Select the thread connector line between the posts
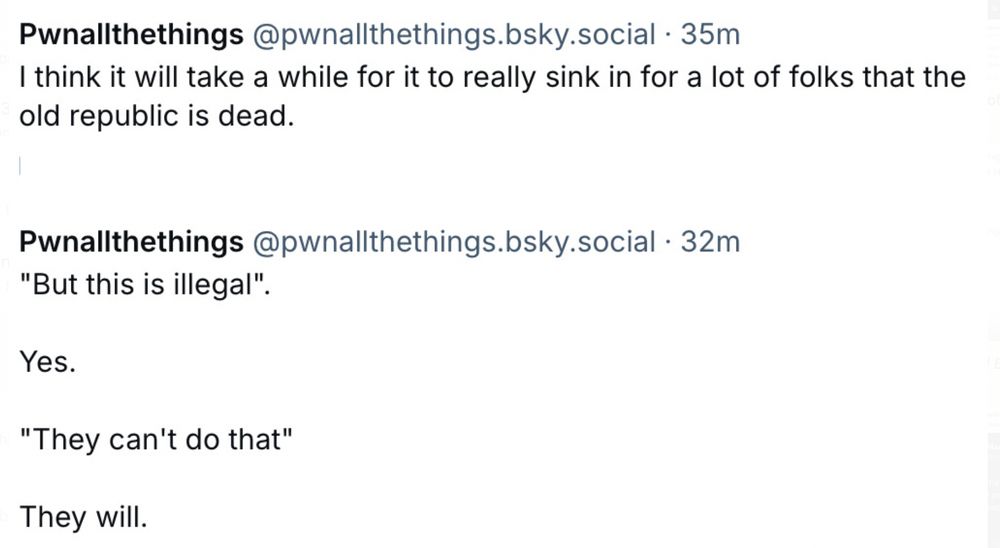The width and height of the screenshot is (1000, 548). [20, 167]
